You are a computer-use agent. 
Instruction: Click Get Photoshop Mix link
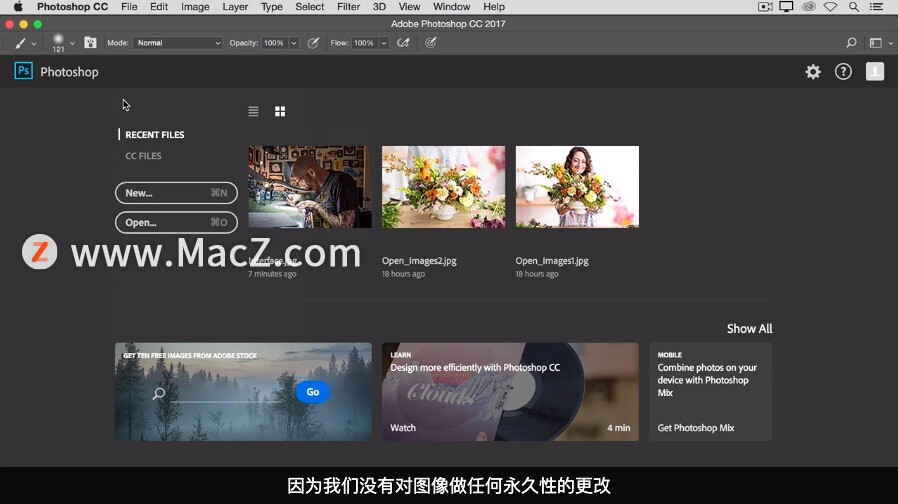point(696,428)
